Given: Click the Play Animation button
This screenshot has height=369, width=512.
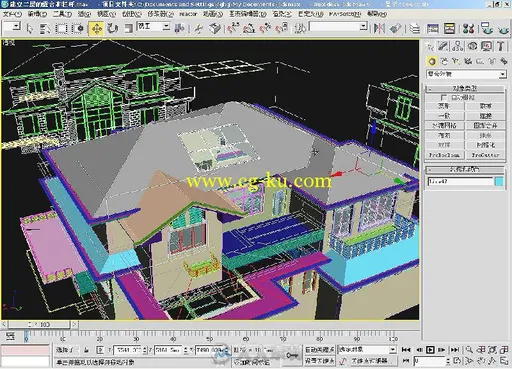Looking at the screenshot, I should [x=430, y=350].
